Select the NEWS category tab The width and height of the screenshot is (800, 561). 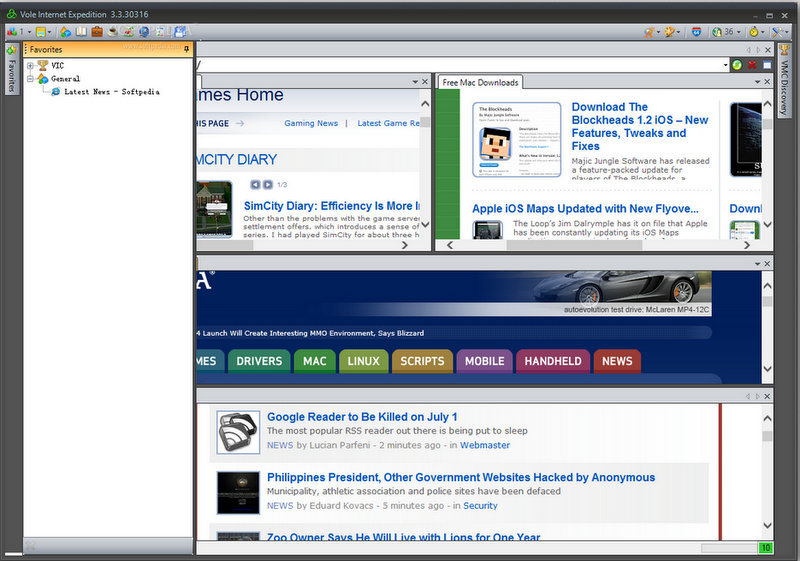pos(617,361)
